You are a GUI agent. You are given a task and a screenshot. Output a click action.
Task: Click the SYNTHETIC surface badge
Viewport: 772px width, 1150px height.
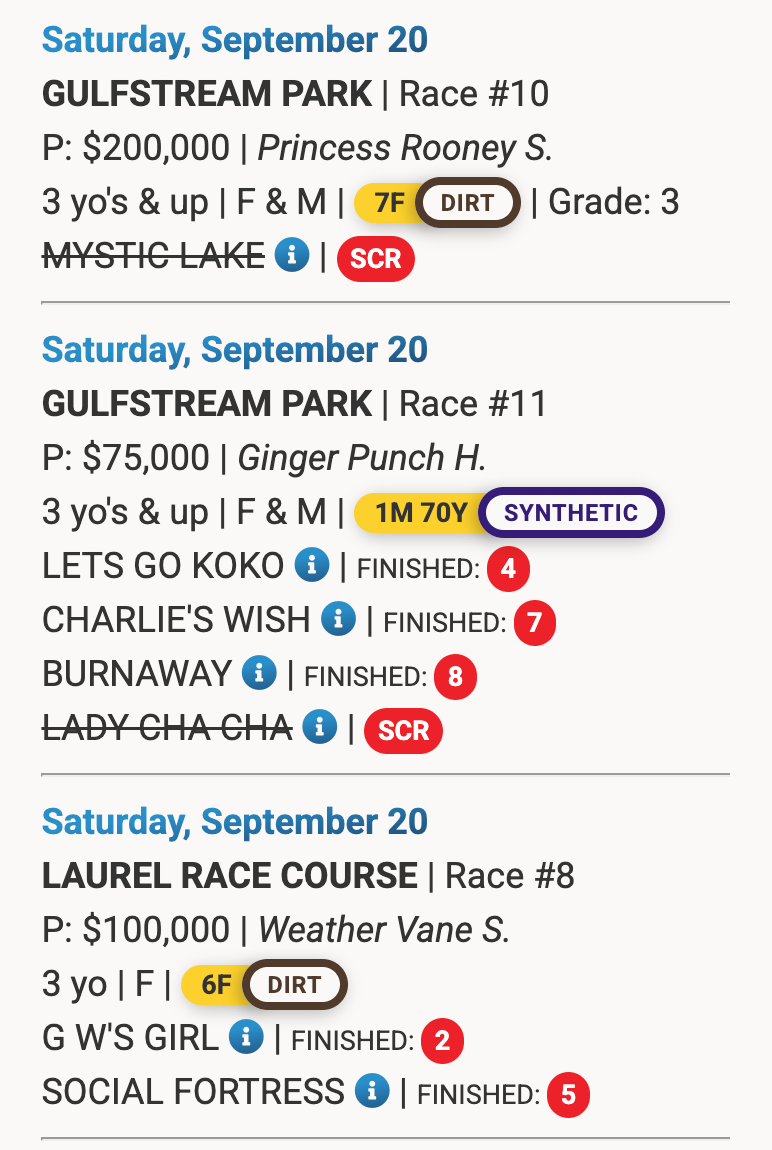click(x=571, y=513)
